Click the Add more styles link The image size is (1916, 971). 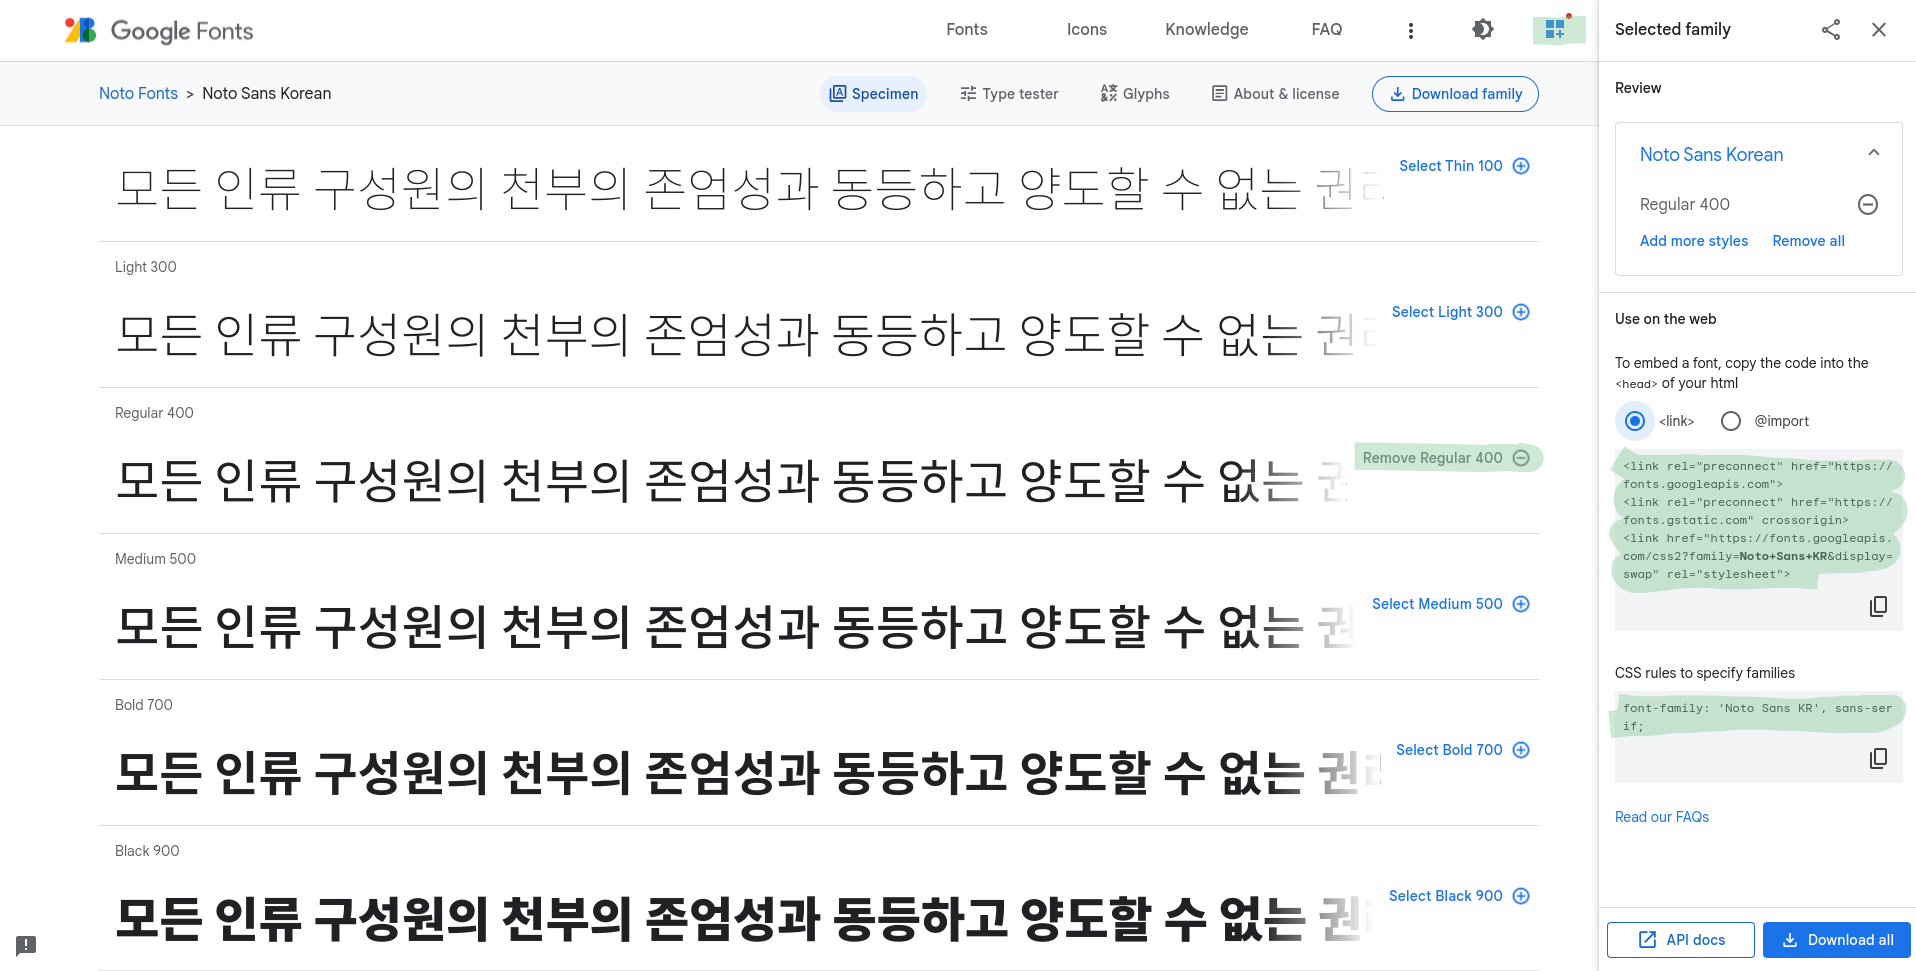[1694, 241]
